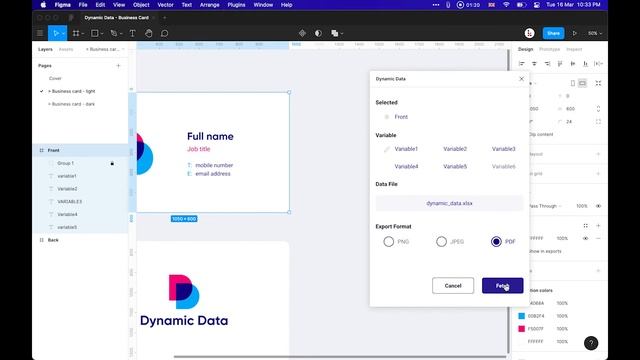Toggle fill visibility eye beside FFFFFF
This screenshot has height=360, width=640.
[x=585, y=238]
